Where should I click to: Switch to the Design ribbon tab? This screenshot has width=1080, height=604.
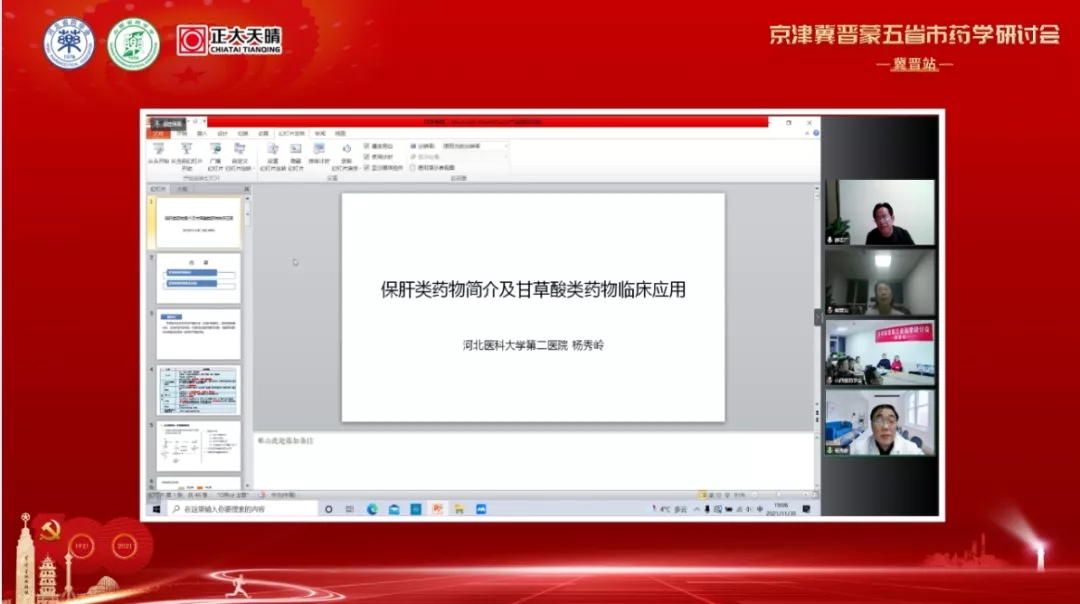point(222,134)
